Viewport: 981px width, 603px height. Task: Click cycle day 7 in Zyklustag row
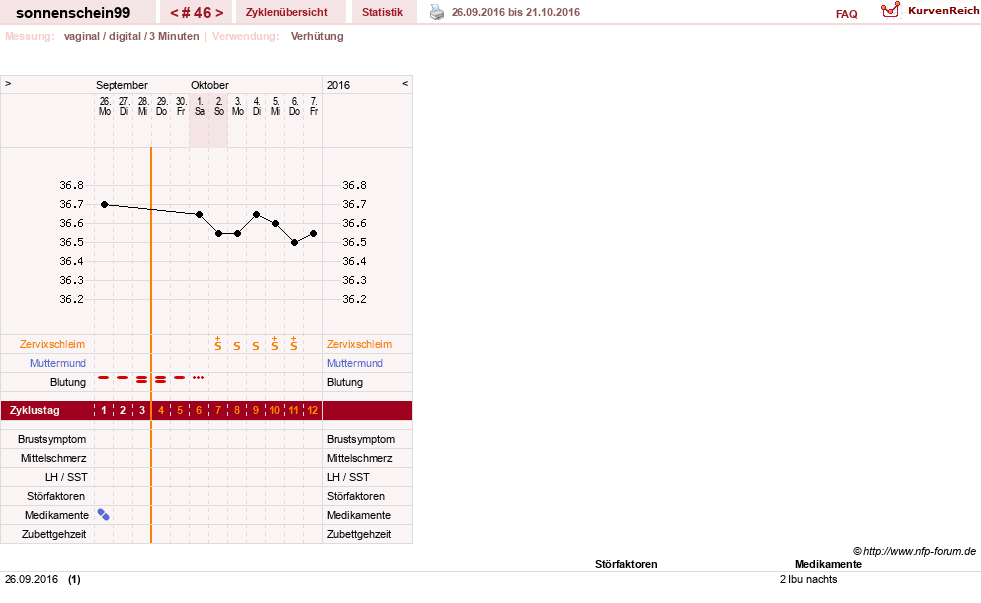[x=218, y=410]
